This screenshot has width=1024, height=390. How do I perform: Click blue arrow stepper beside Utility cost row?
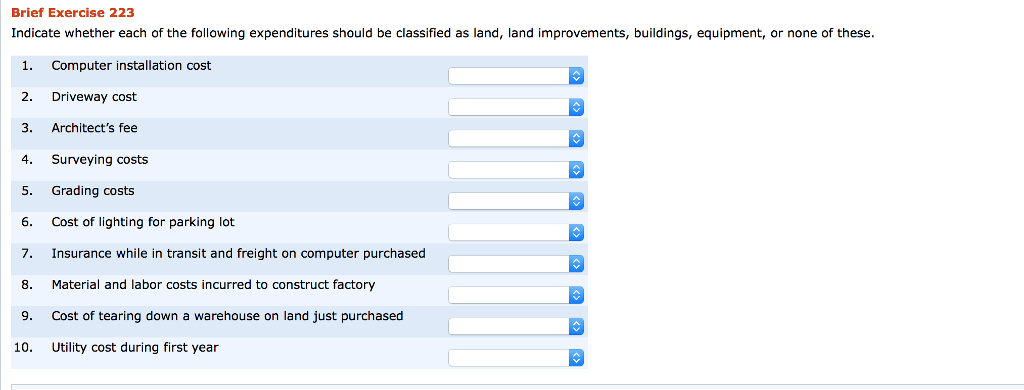pos(575,358)
